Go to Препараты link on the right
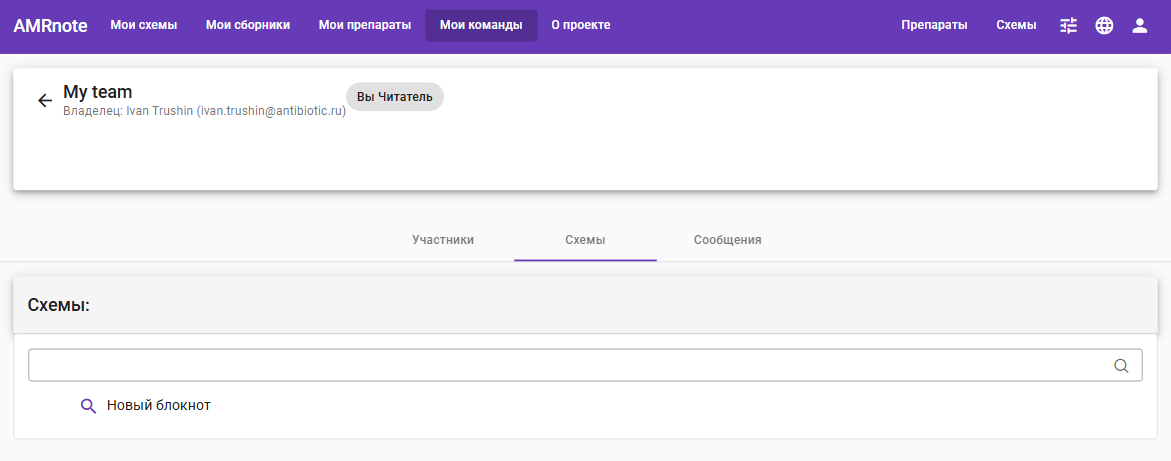The height and width of the screenshot is (461, 1171). [x=934, y=25]
